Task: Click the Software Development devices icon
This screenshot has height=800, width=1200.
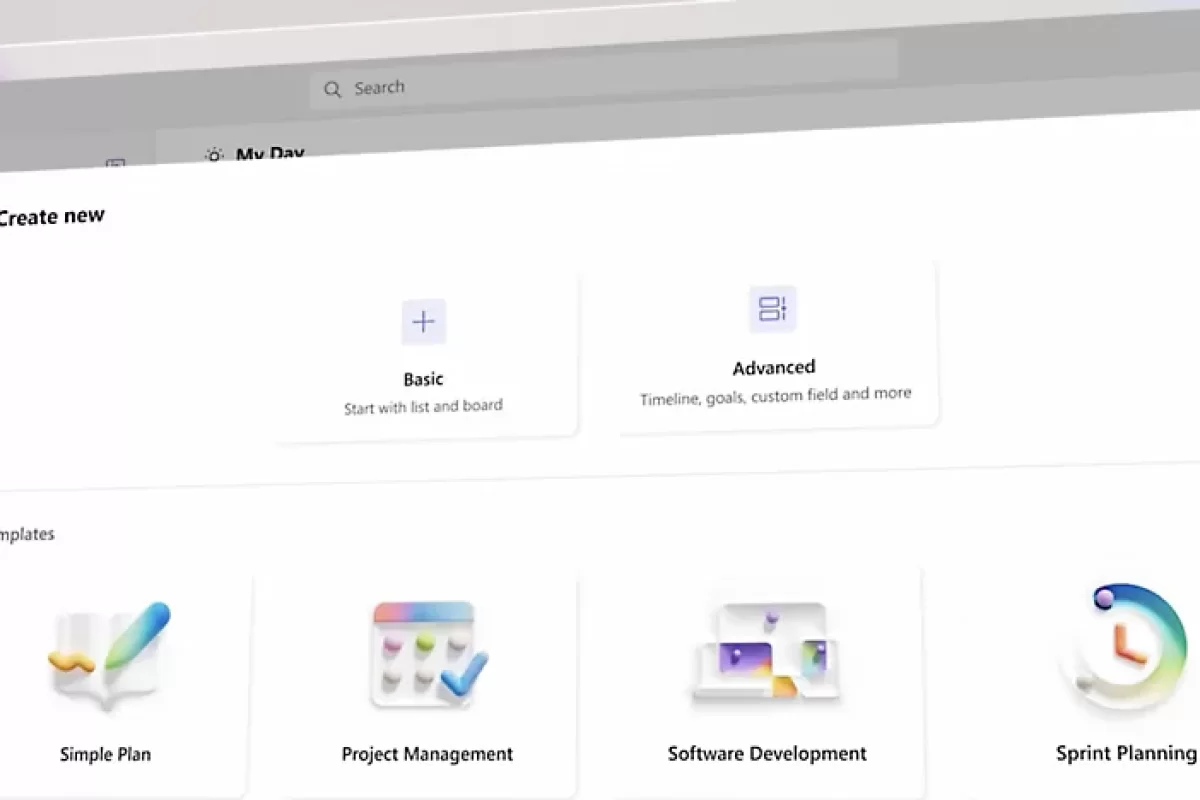Action: point(768,652)
